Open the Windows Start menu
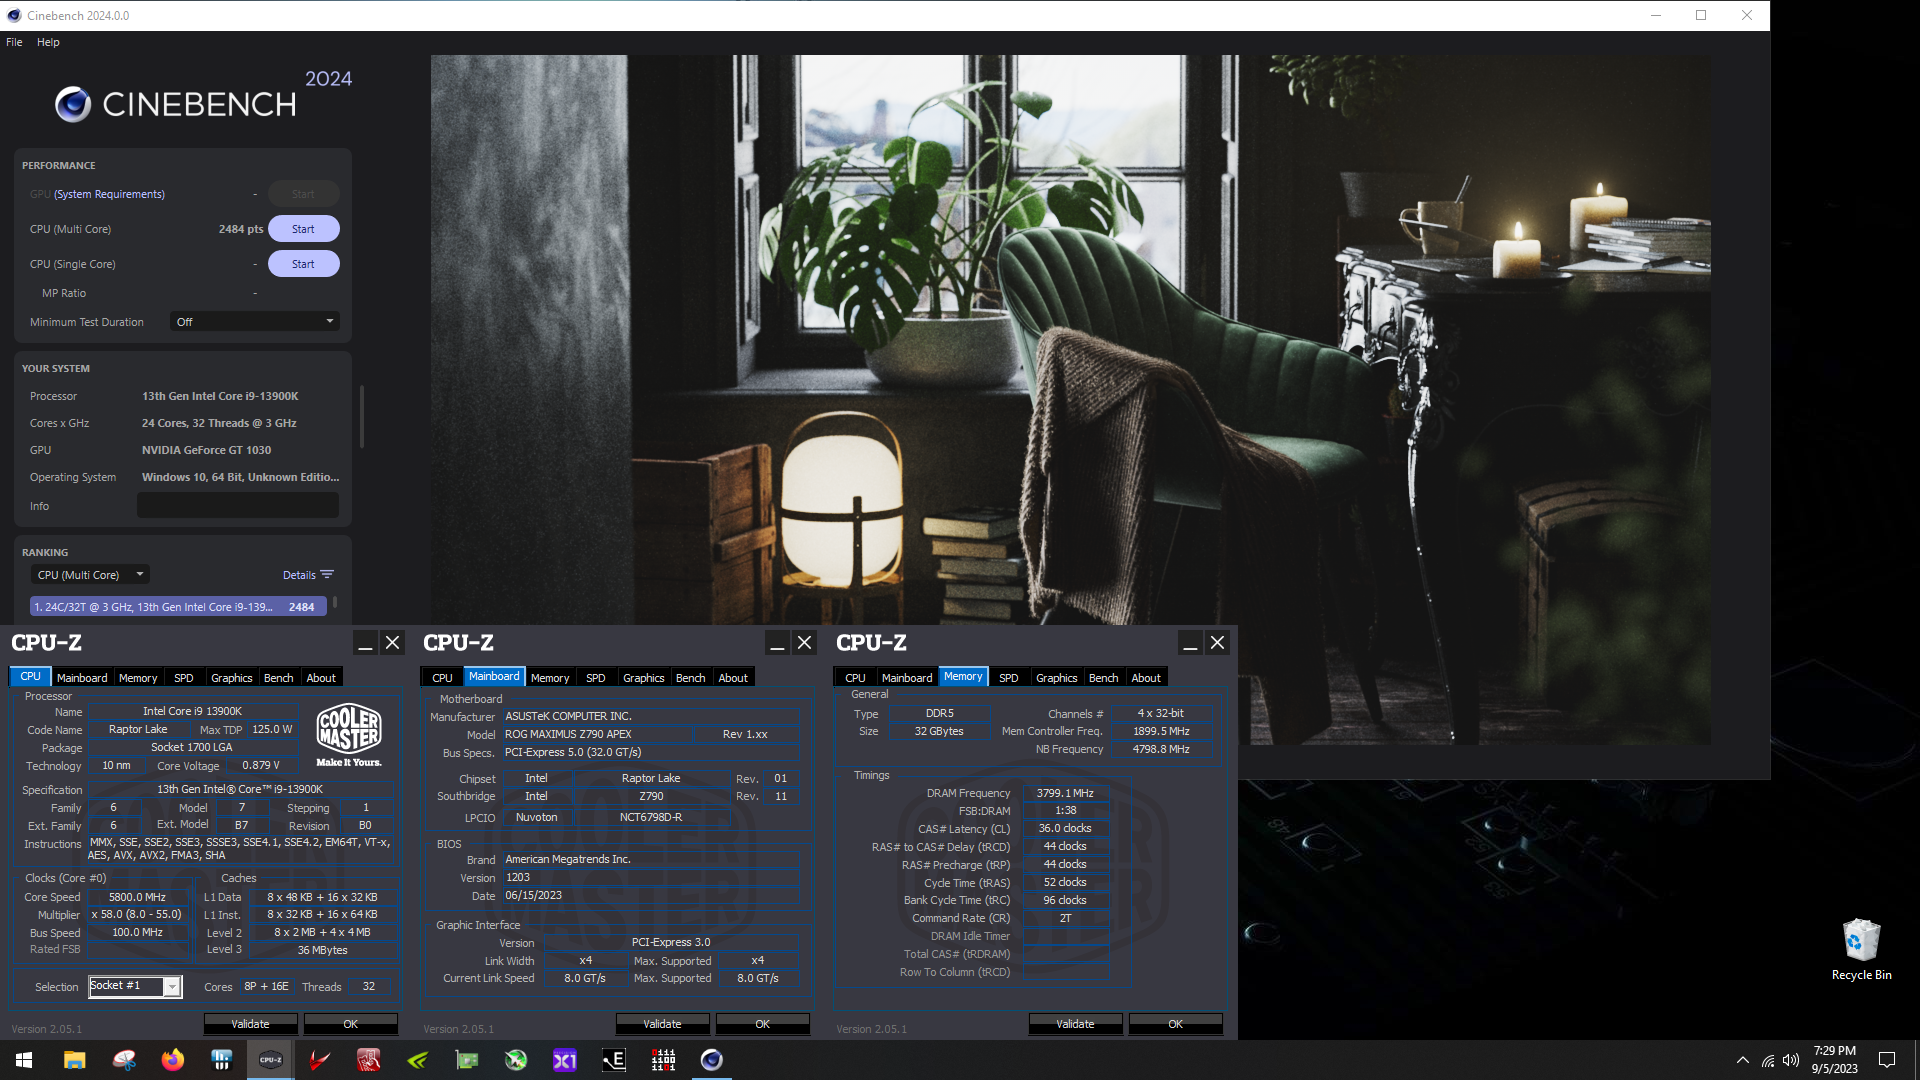This screenshot has width=1920, height=1080. point(24,1060)
